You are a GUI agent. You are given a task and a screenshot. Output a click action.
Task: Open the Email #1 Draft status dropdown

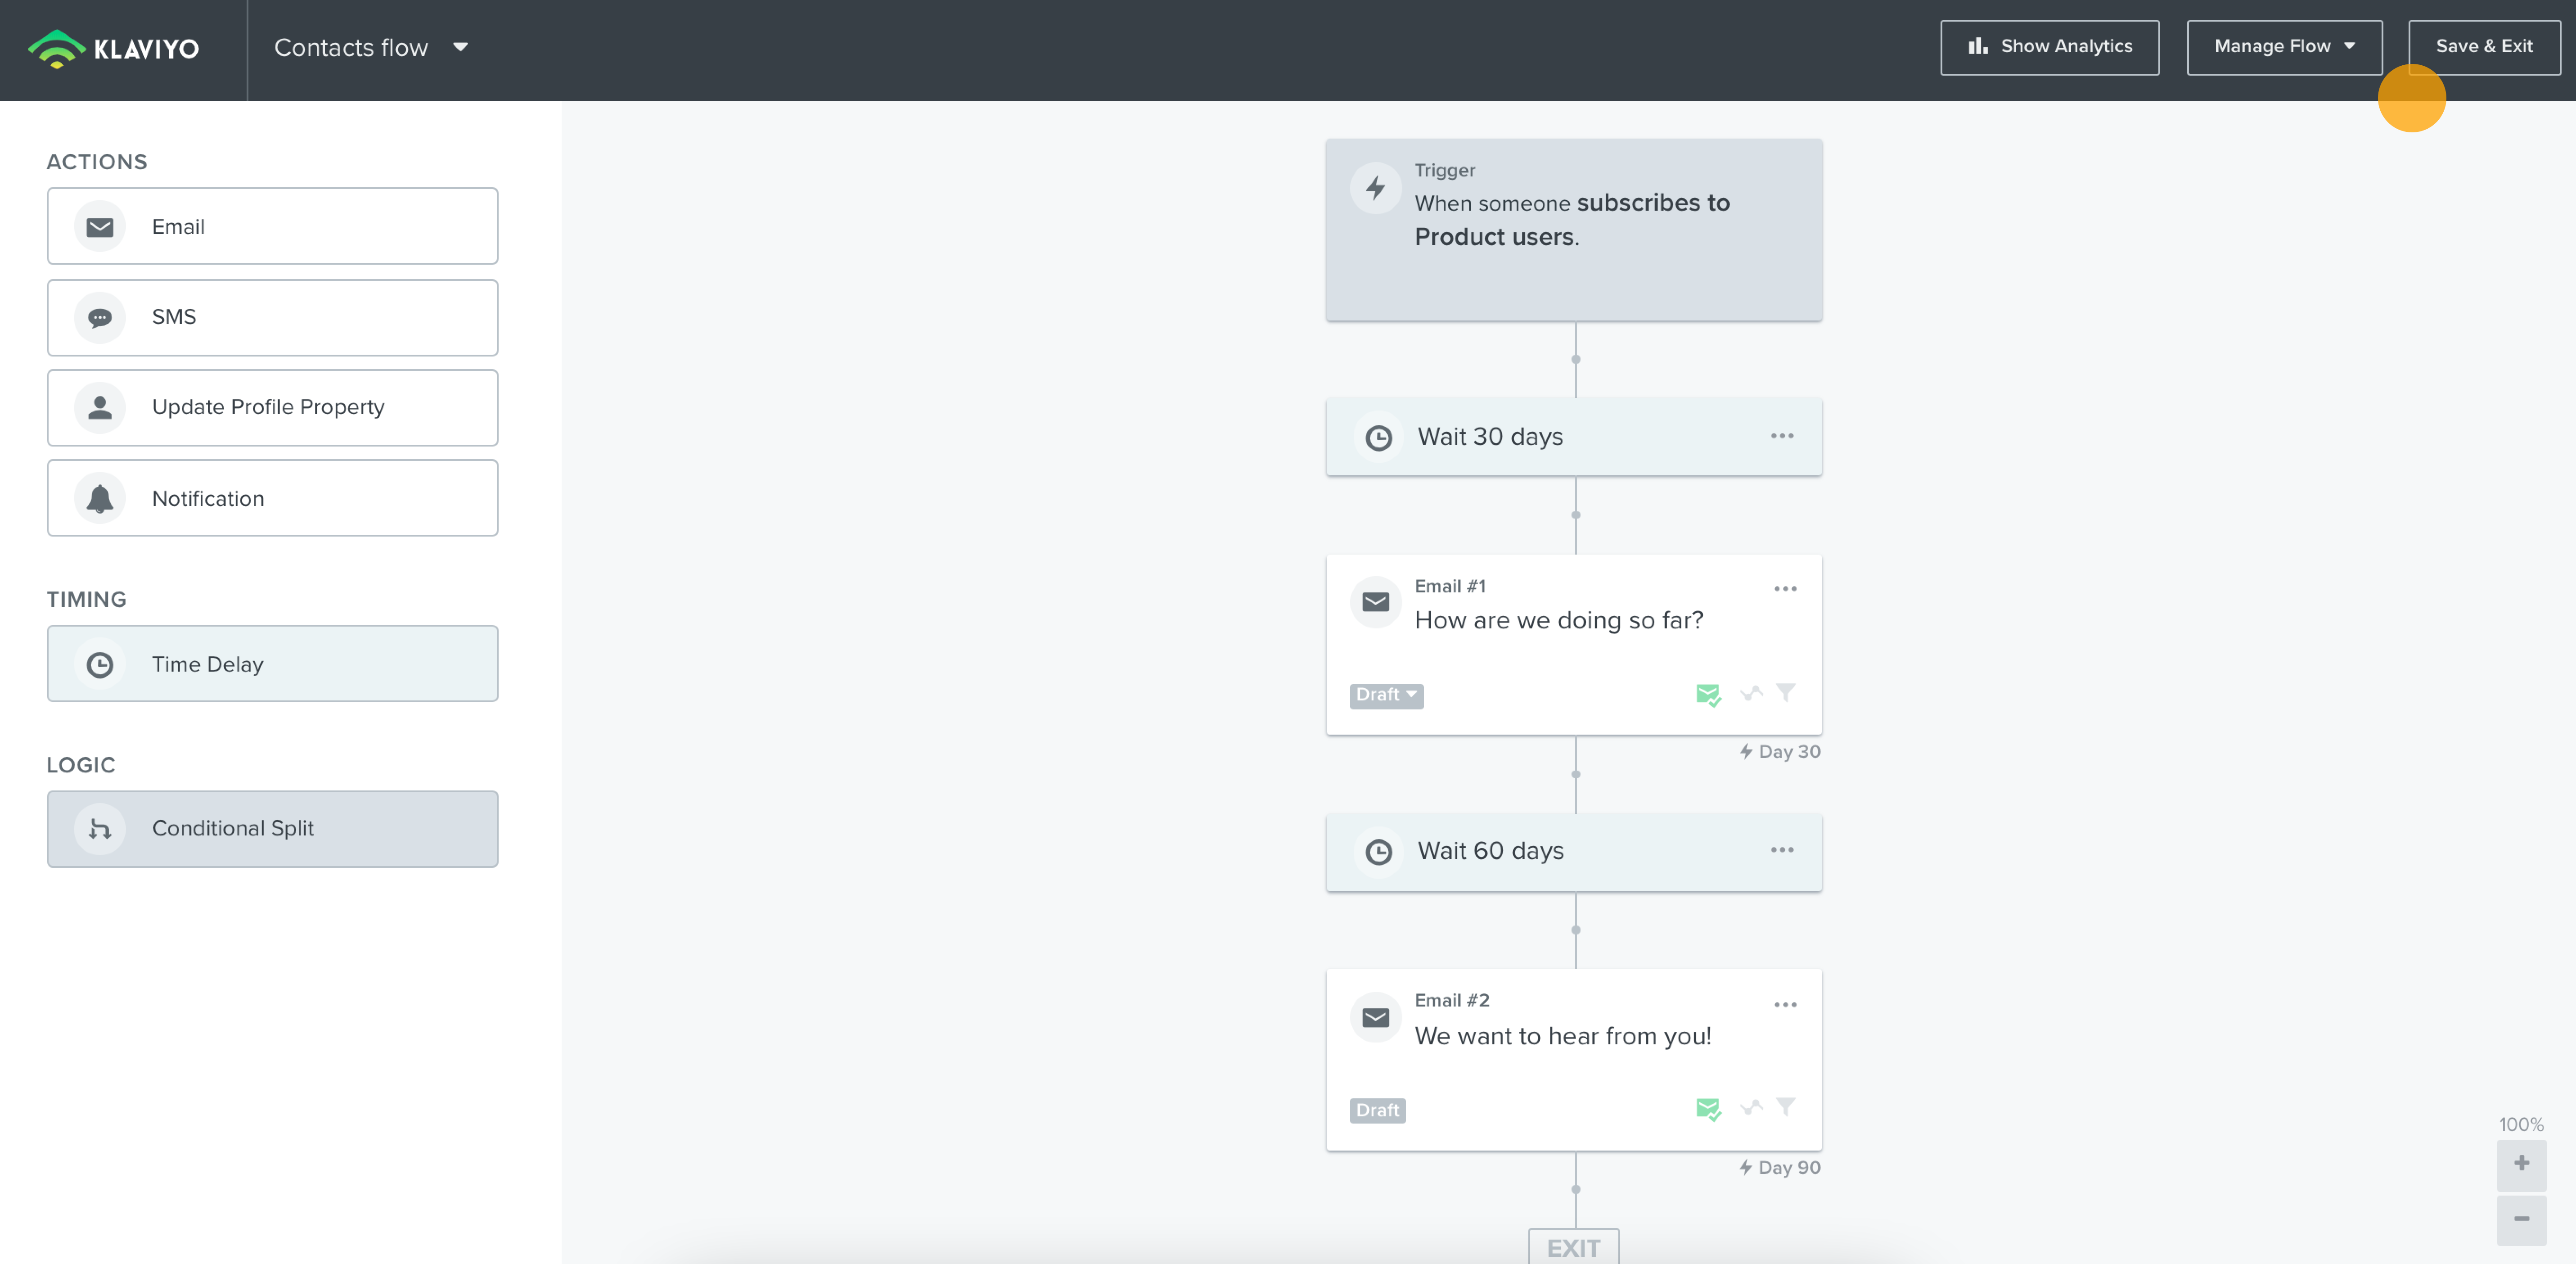pyautogui.click(x=1386, y=695)
